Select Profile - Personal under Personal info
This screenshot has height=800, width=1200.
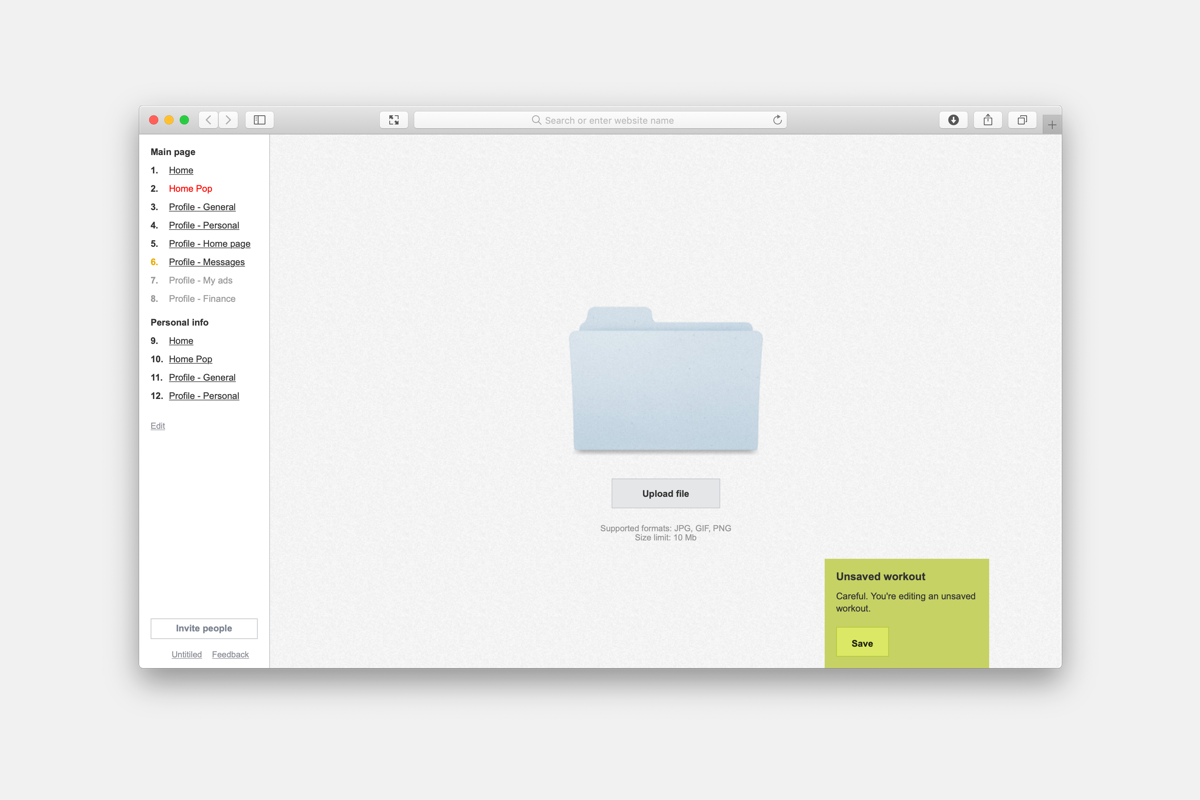point(204,396)
